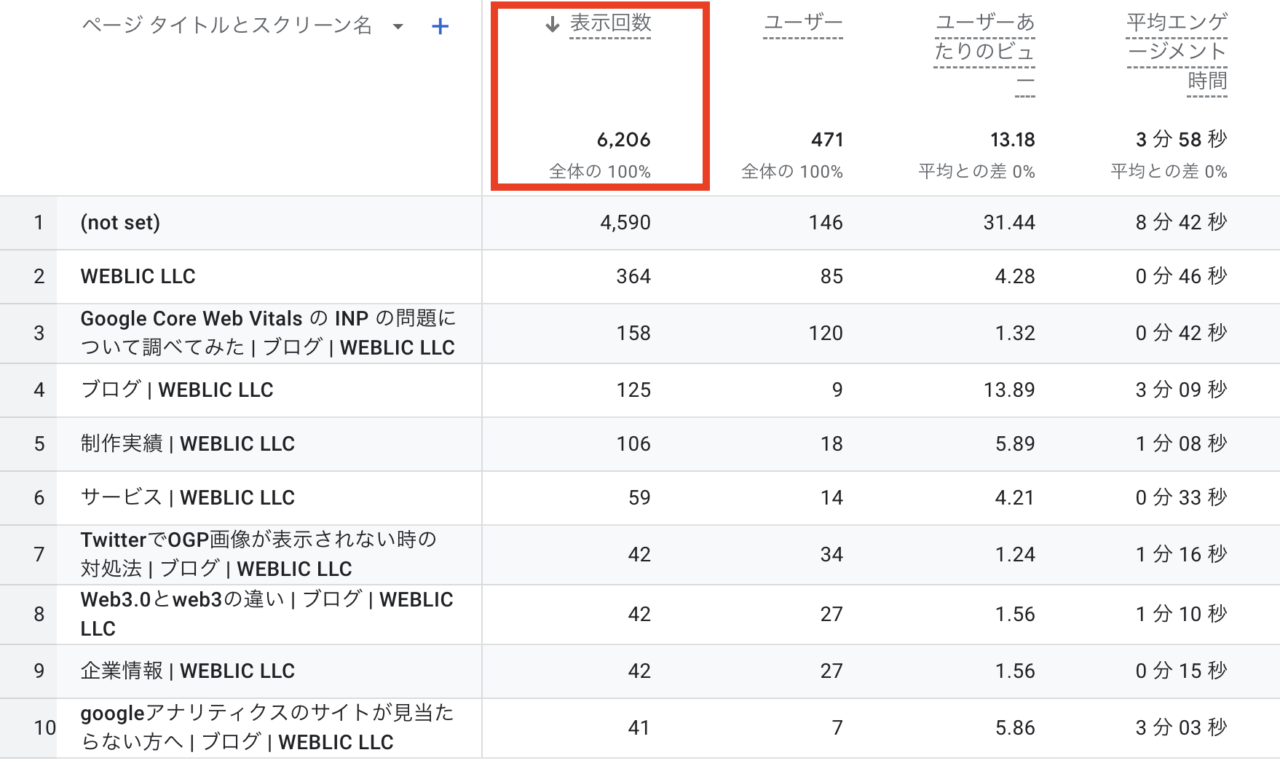Click views-per-user cell 4.28
Screen dimensions: 1280x782
coord(1015,277)
